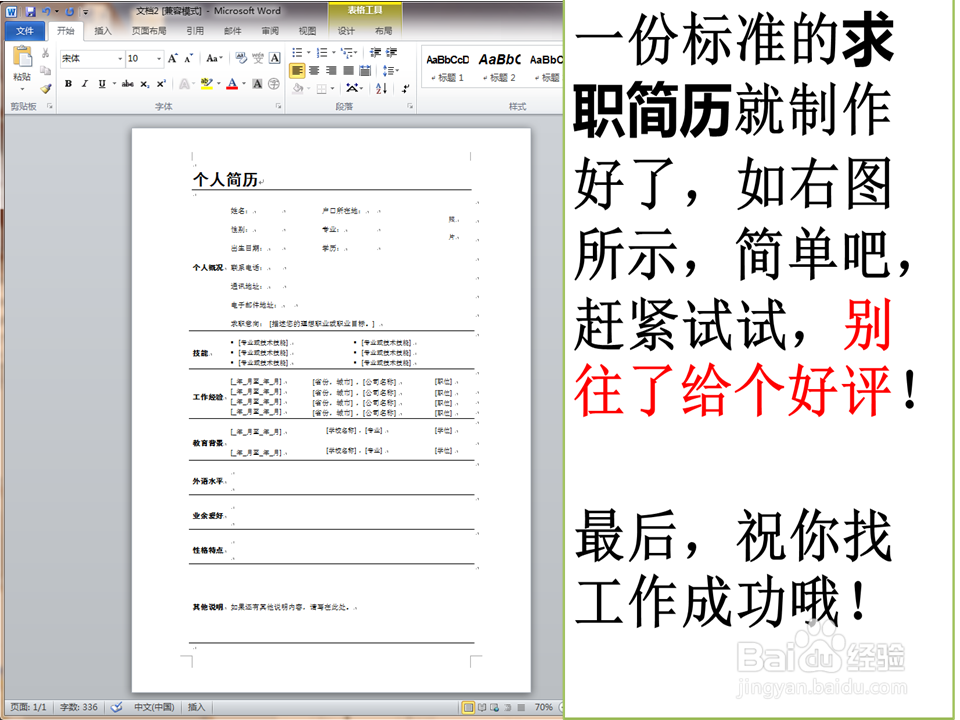Apply bold formatting to text
This screenshot has width=960, height=720.
(68, 83)
